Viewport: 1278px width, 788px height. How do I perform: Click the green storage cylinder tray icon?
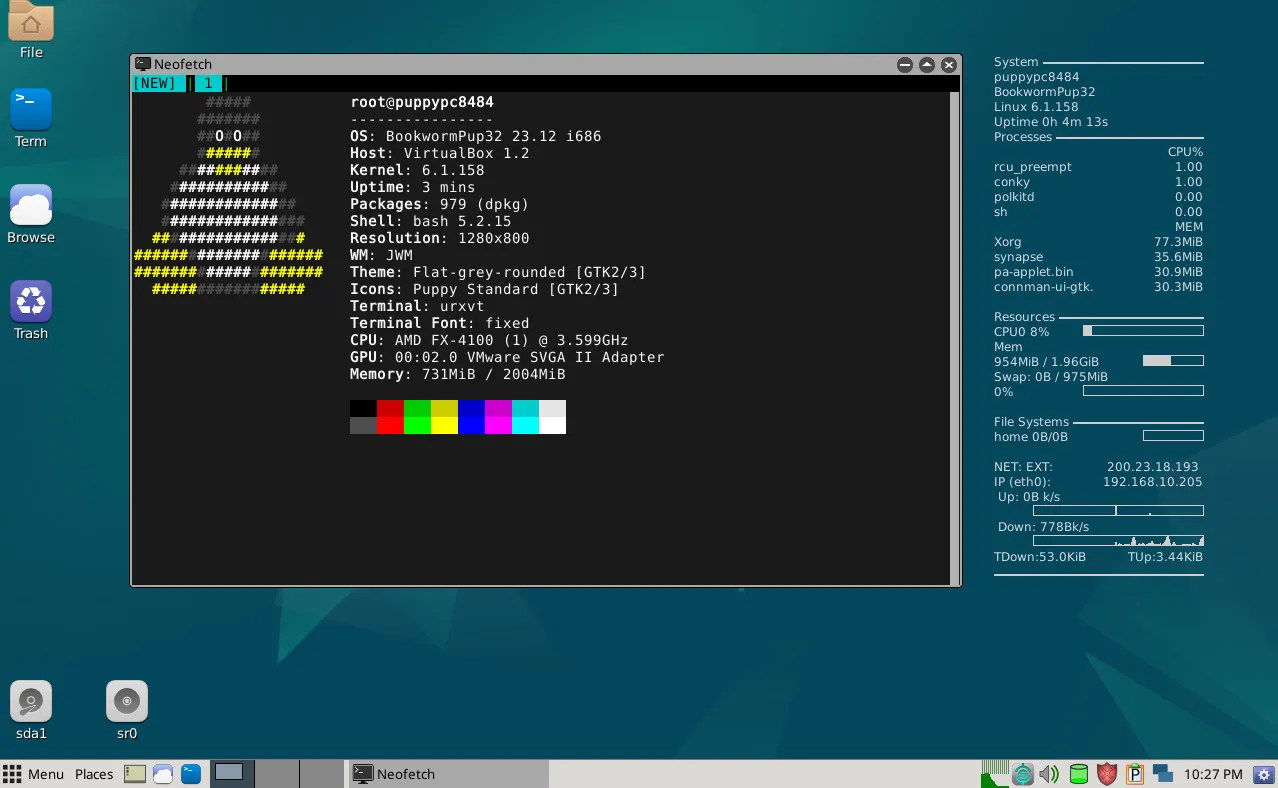tap(1078, 774)
